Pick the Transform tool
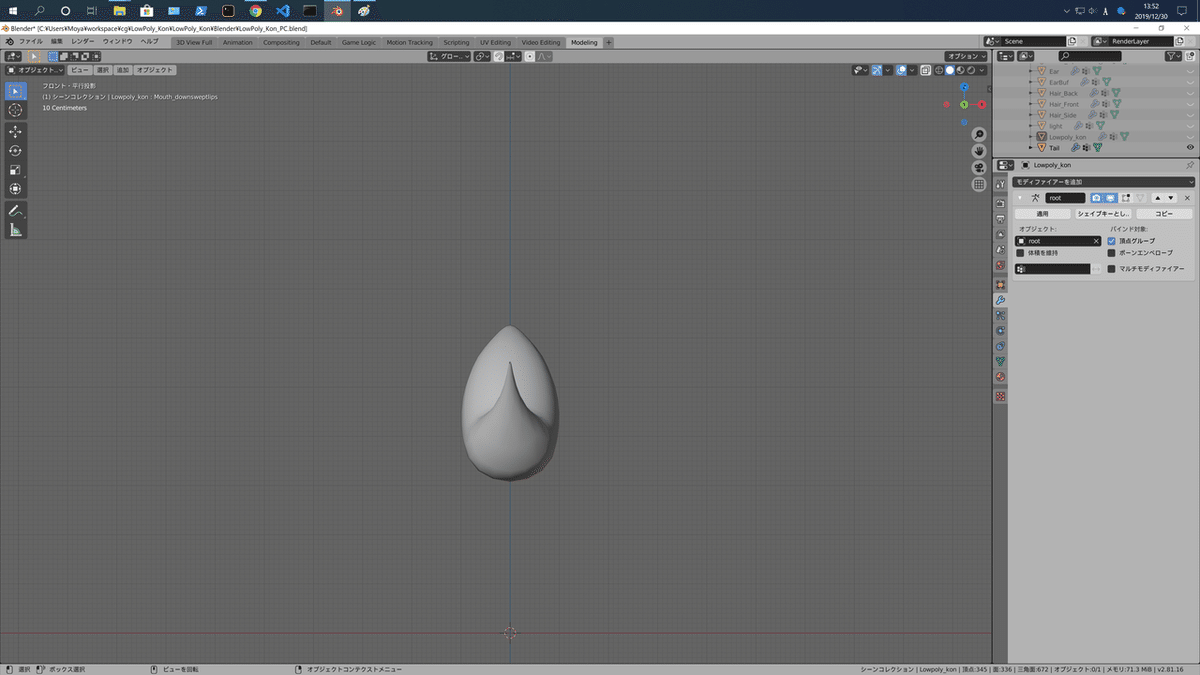 (x=15, y=188)
